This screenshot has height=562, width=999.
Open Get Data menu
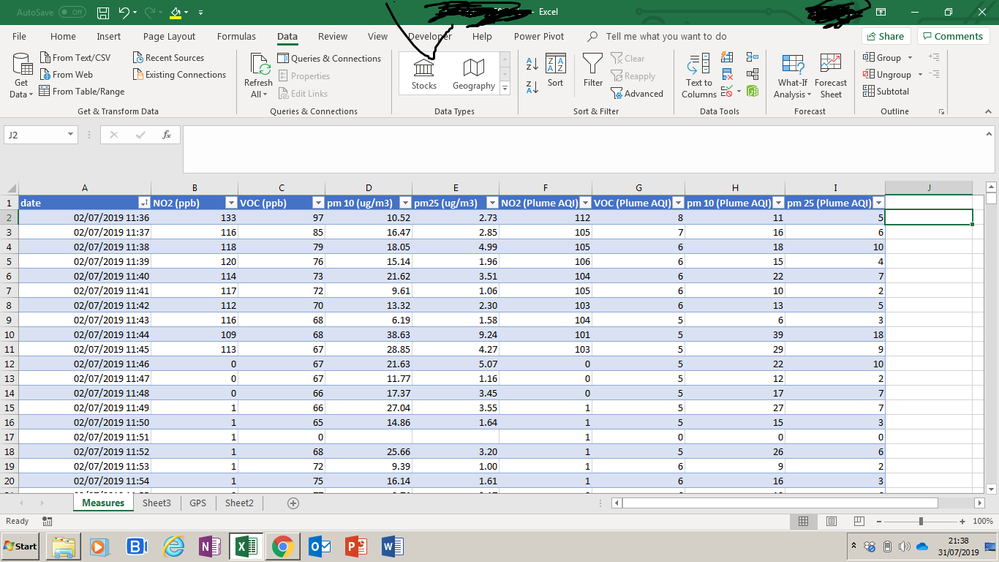coord(21,76)
